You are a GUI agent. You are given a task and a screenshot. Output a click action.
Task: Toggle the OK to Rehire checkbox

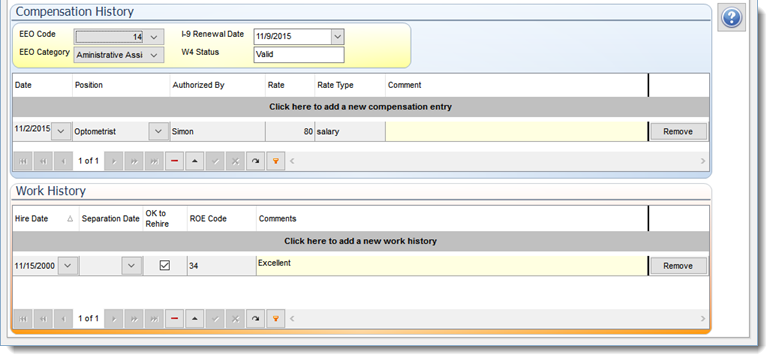point(165,265)
